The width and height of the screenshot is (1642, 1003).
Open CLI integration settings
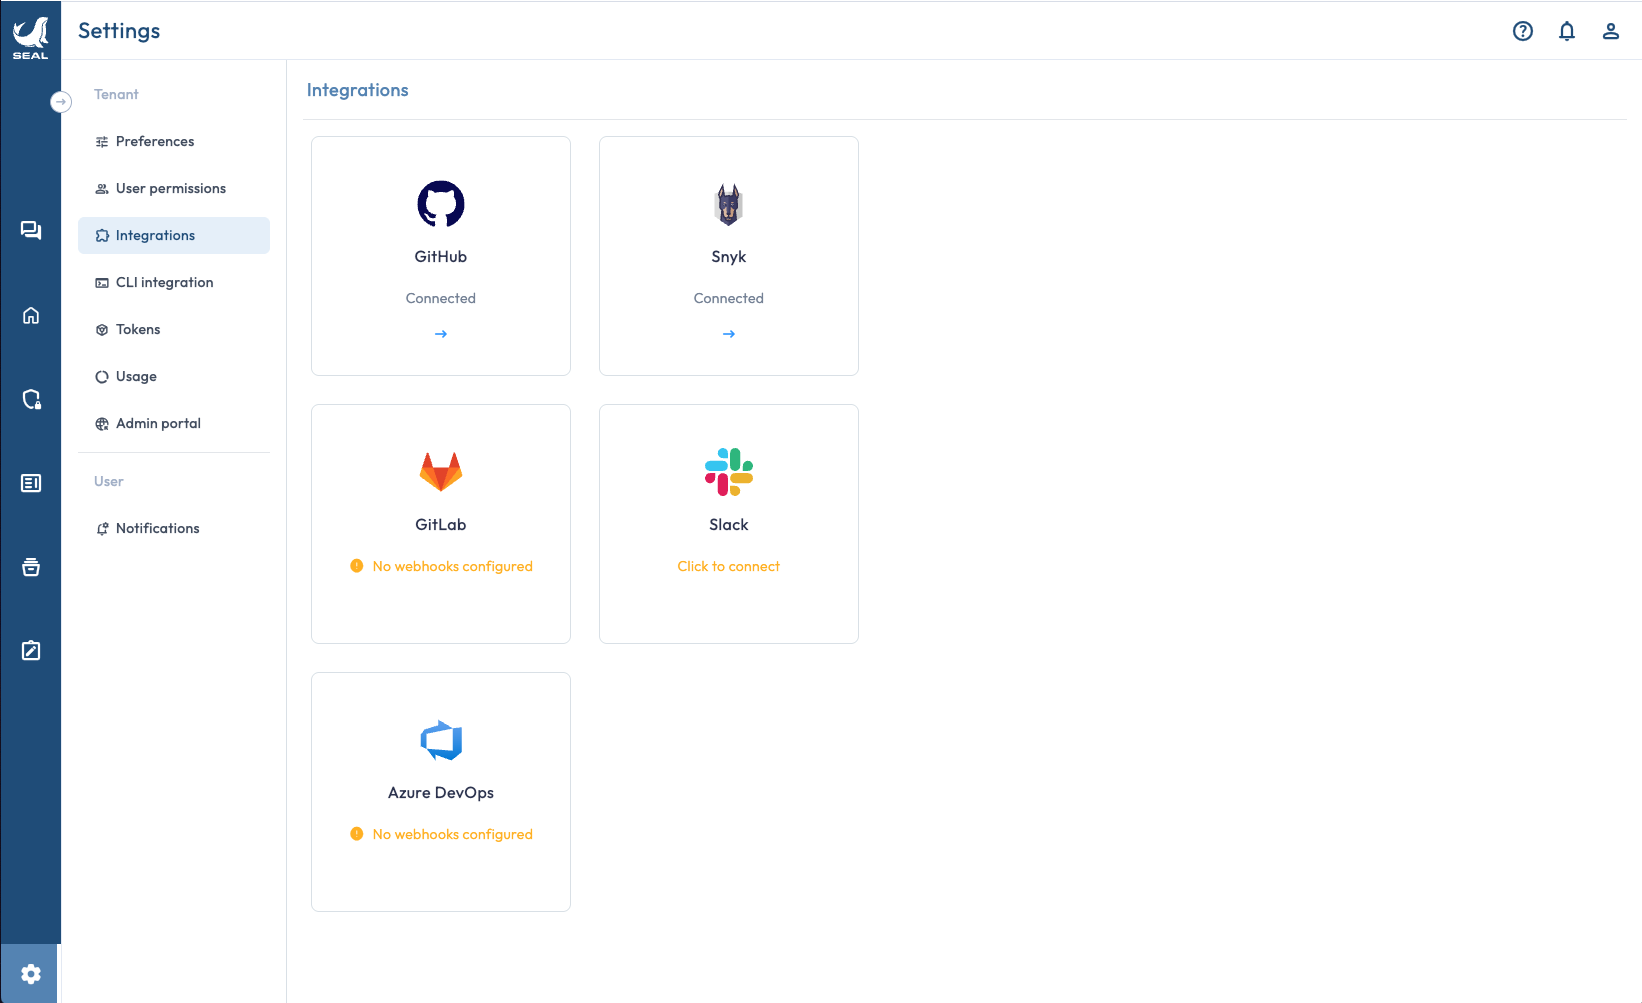click(x=174, y=282)
